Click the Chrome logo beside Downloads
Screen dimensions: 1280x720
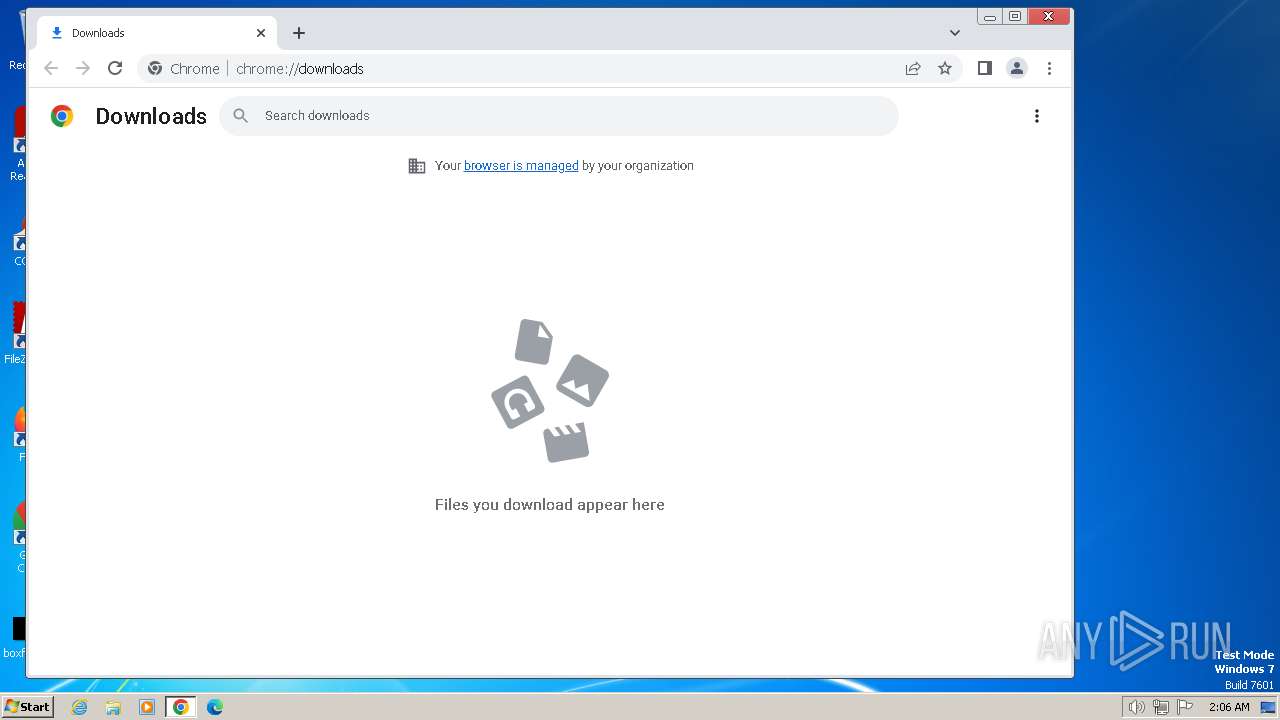coord(62,116)
